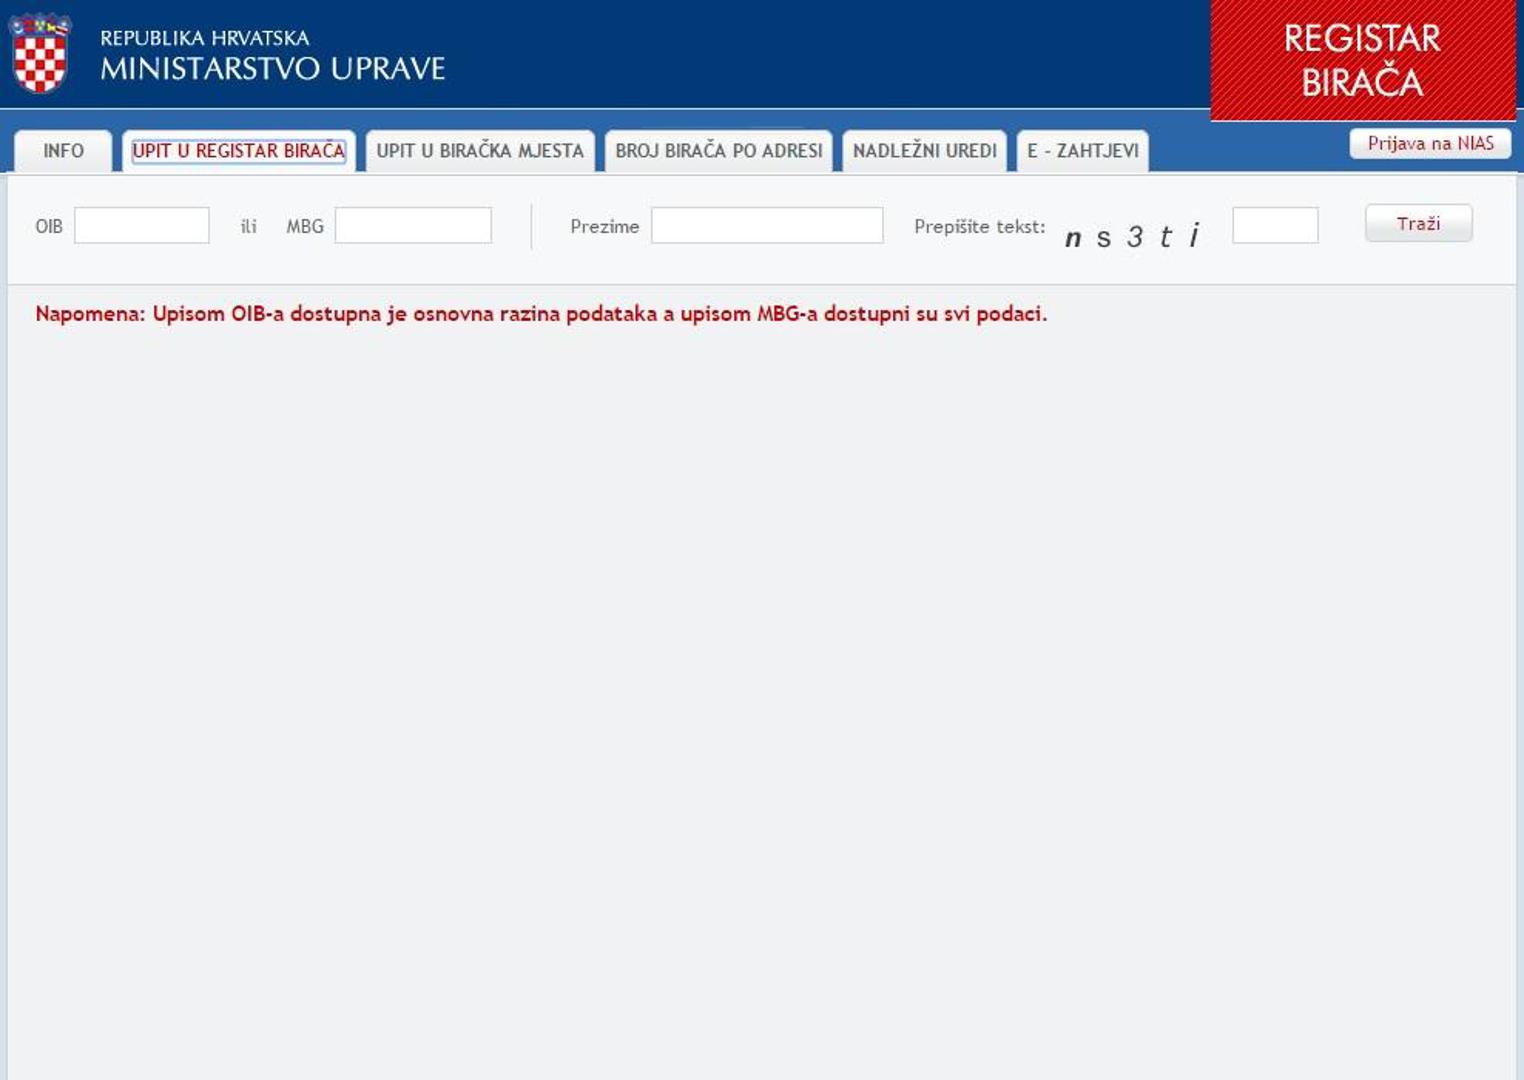Click the Prepišite tekst label

[x=979, y=227]
